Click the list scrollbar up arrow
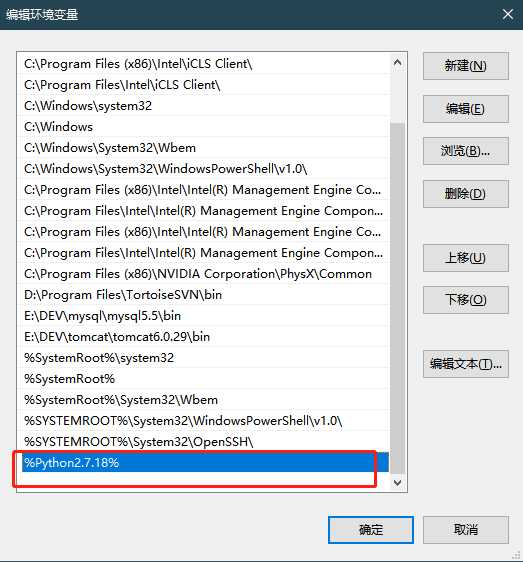This screenshot has height=562, width=523. click(x=397, y=63)
